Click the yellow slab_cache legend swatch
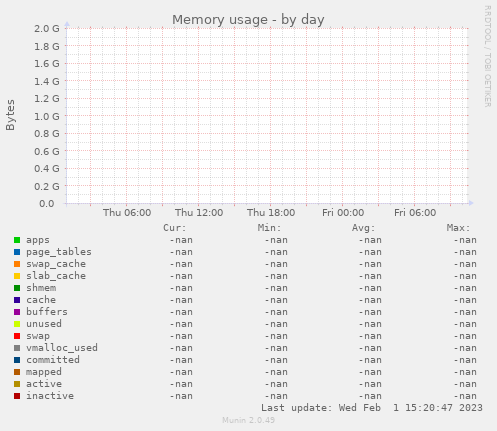This screenshot has height=431, width=497. coord(17,276)
